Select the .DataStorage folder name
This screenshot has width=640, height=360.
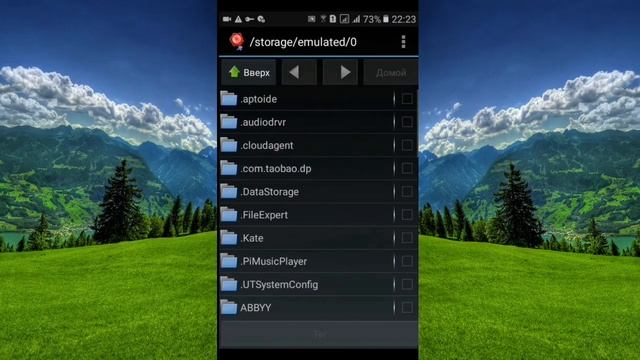click(x=269, y=192)
